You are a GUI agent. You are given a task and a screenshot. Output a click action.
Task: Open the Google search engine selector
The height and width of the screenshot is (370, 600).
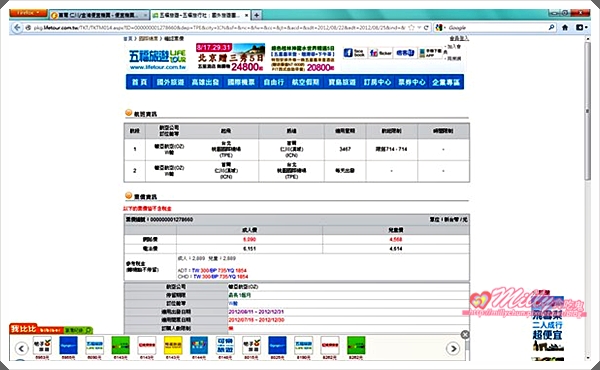pos(440,28)
